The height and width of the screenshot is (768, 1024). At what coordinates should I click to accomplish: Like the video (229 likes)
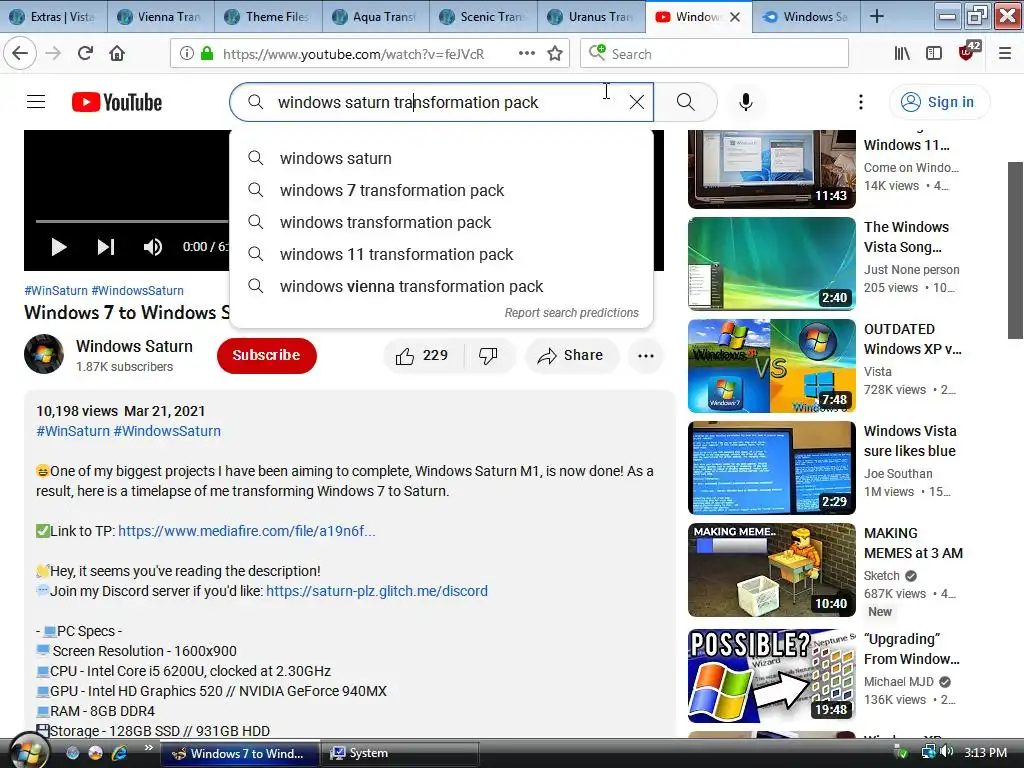(423, 355)
